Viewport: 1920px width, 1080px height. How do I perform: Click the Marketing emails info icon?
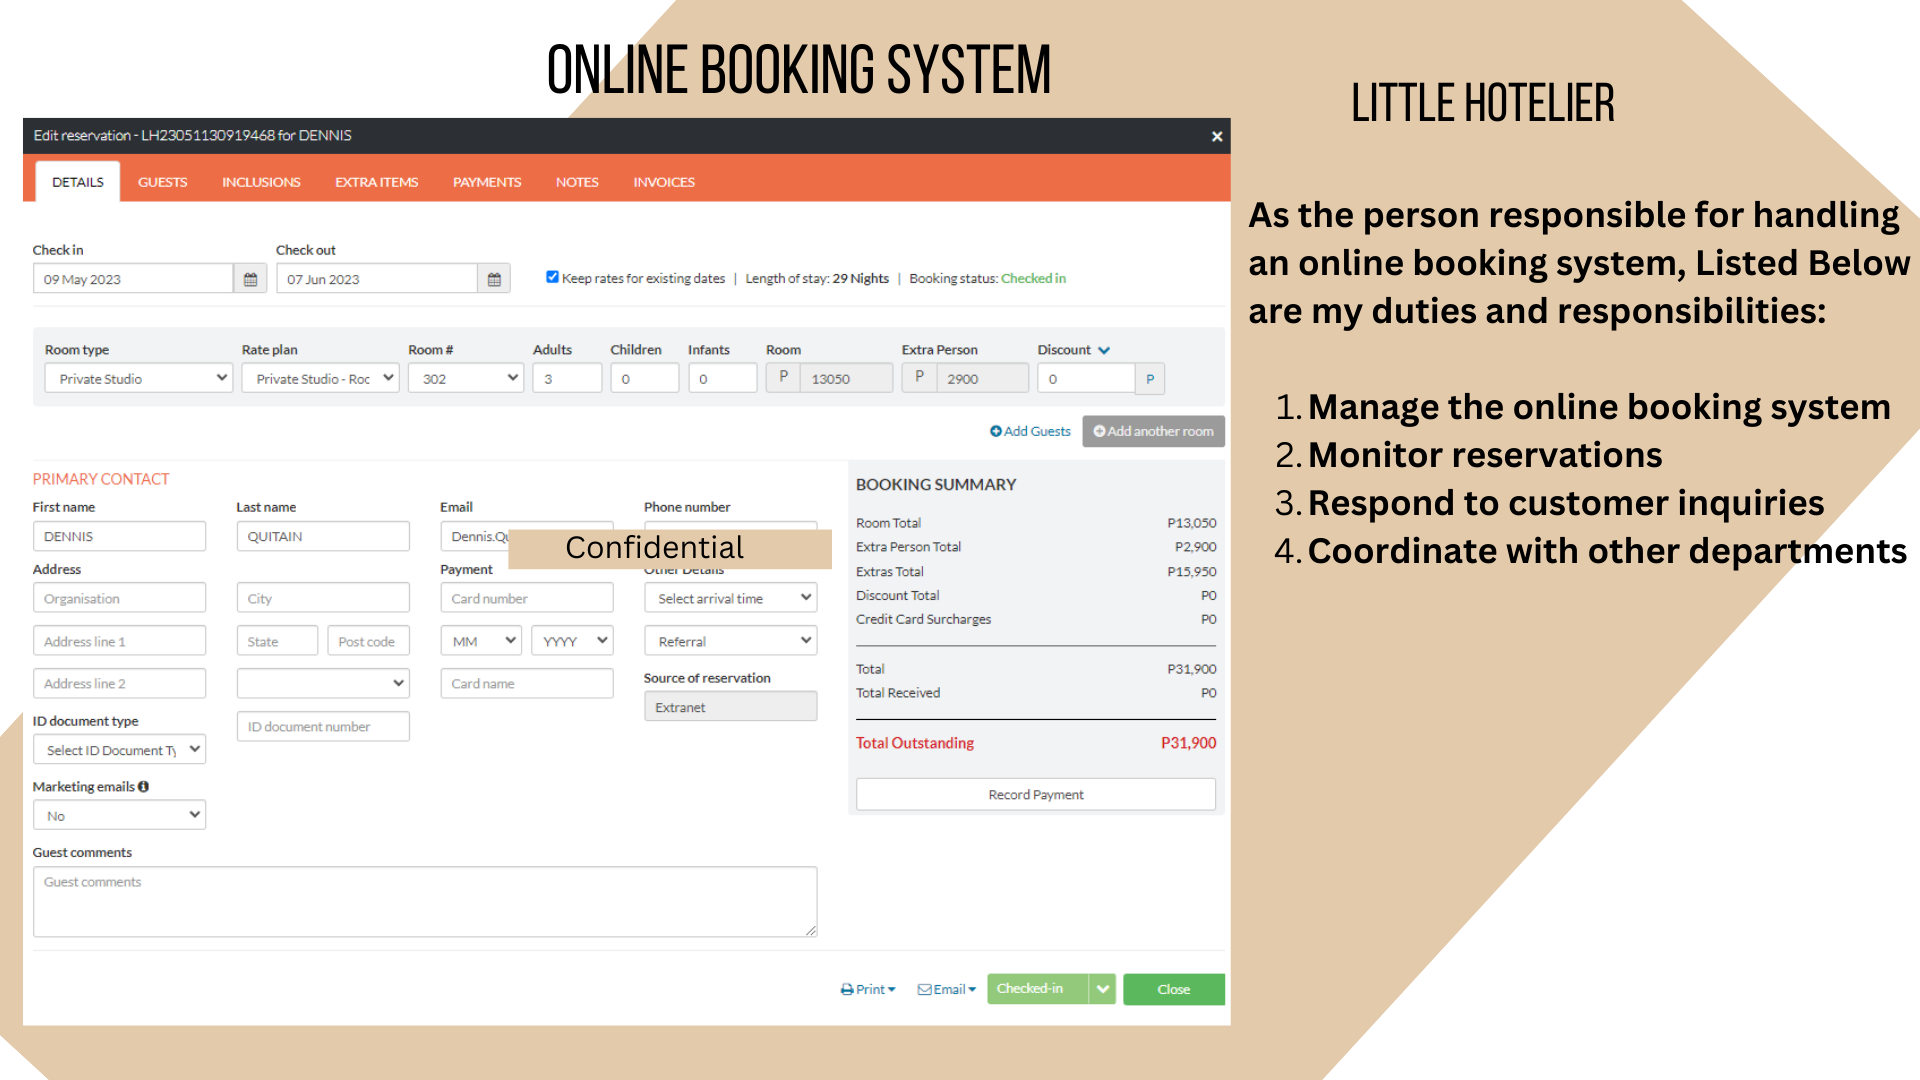coord(144,787)
